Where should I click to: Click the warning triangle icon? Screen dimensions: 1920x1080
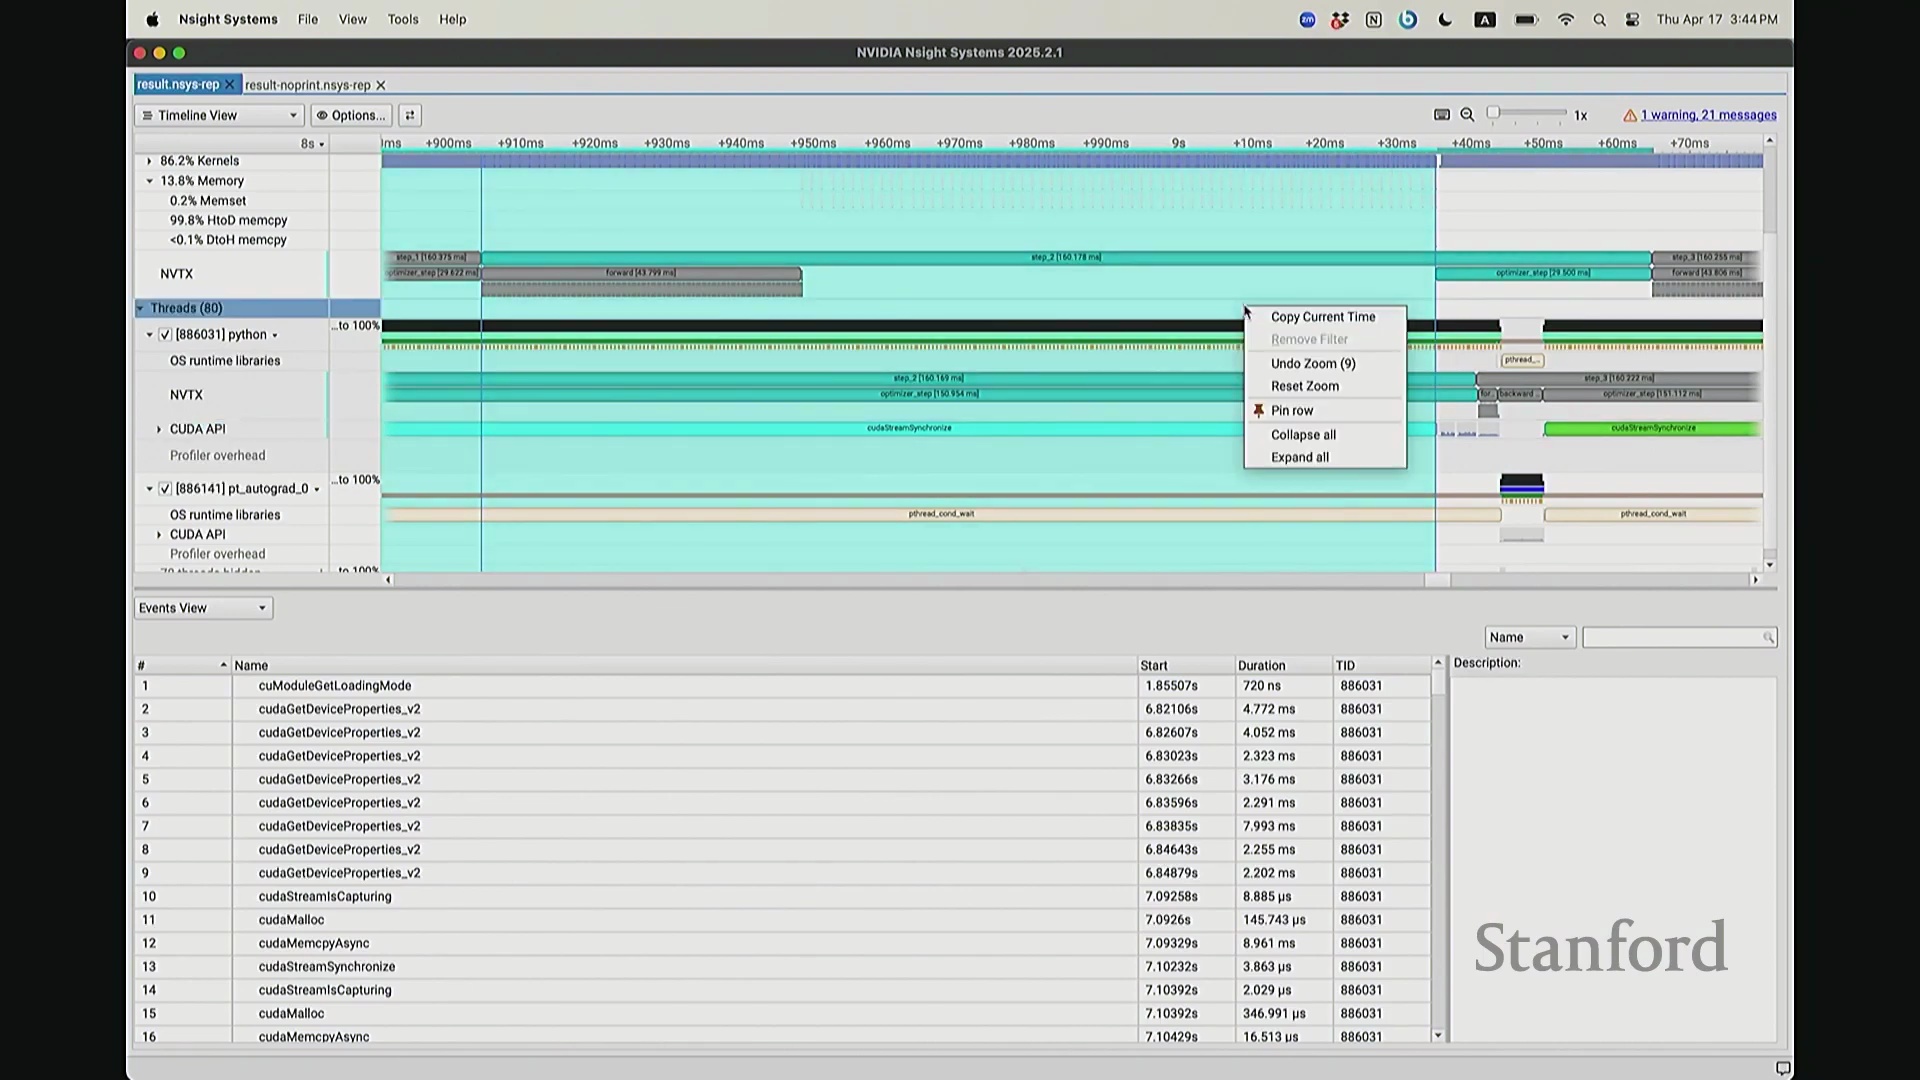pyautogui.click(x=1630, y=116)
